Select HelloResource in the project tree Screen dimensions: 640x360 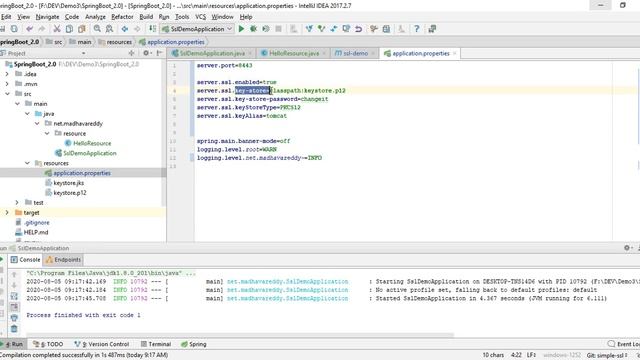click(88, 143)
